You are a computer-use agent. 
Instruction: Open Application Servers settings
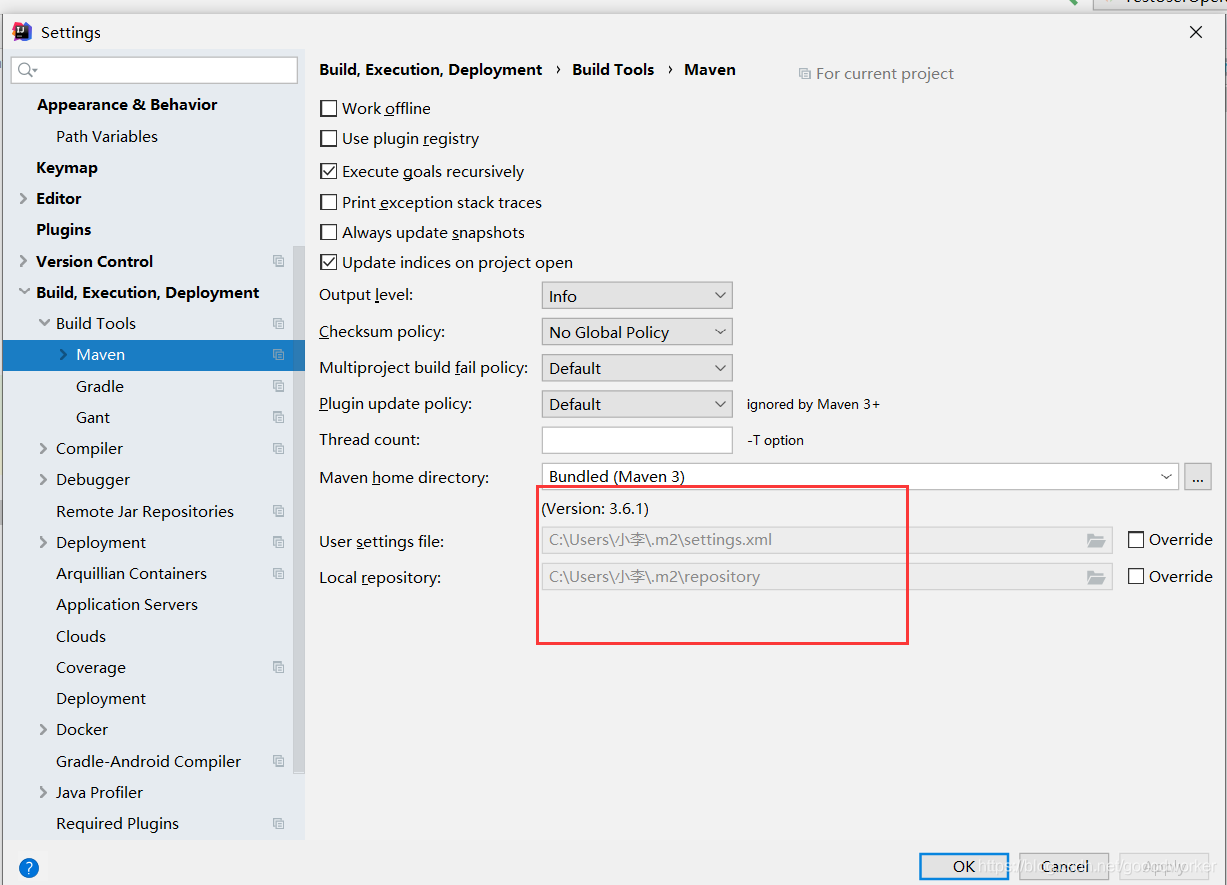tap(127, 604)
